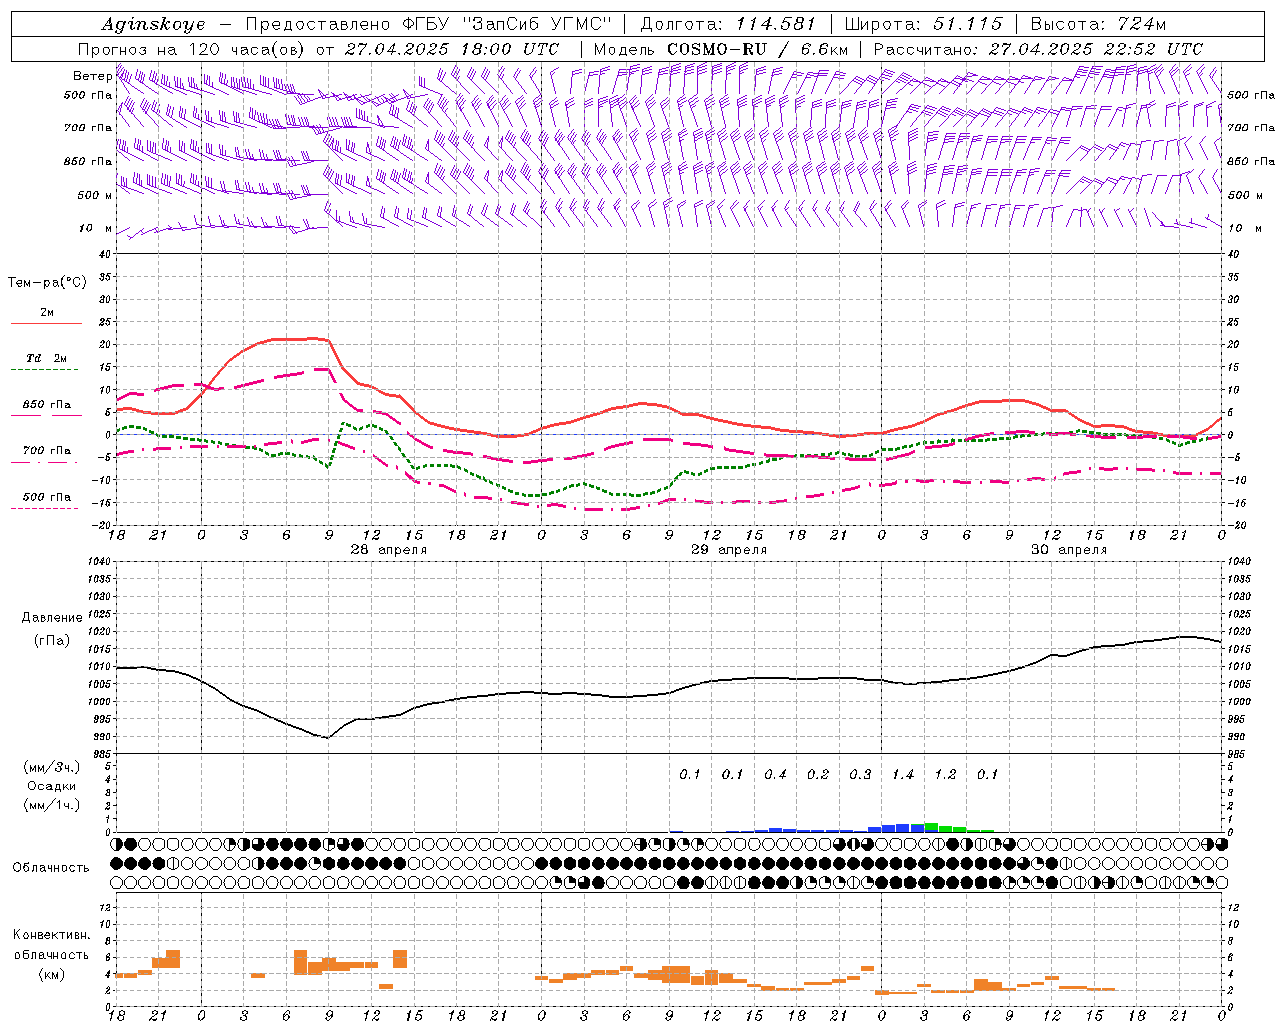
Task: Click the Высота: 724м value
Action: [x=1097, y=24]
